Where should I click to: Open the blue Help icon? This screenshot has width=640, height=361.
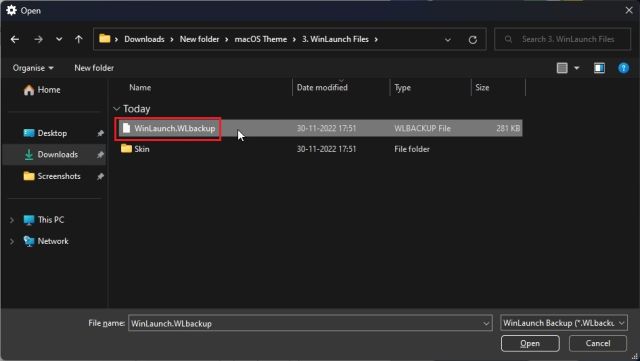[x=623, y=68]
